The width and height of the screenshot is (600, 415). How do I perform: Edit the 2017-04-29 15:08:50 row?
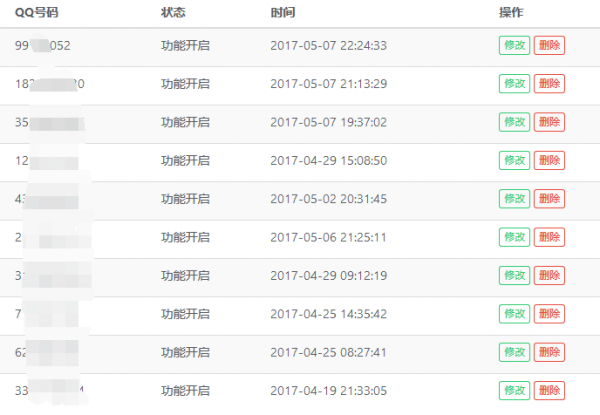click(514, 160)
